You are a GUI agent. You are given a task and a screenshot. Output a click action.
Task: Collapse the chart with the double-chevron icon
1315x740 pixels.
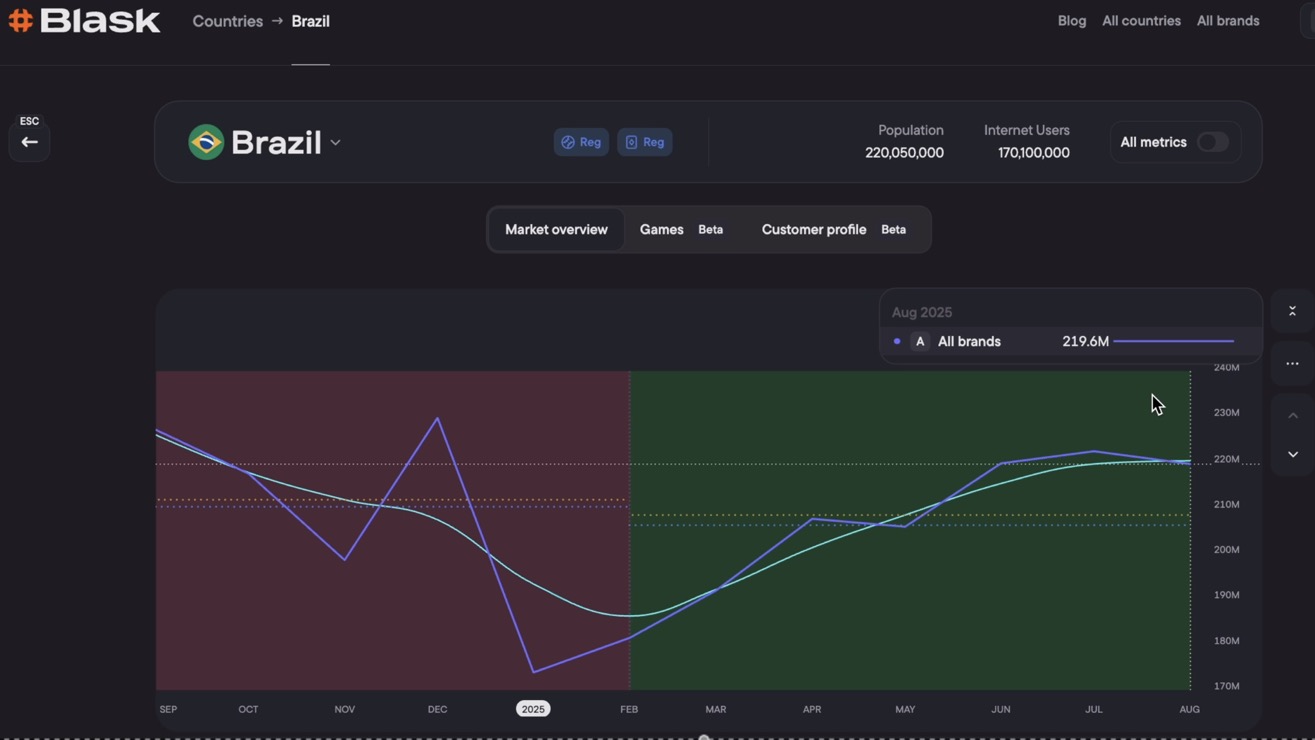(1292, 312)
